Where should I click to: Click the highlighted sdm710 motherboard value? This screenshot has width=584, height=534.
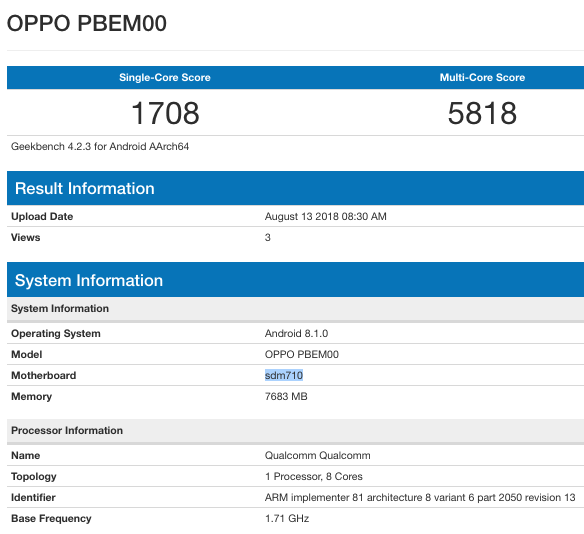click(284, 375)
